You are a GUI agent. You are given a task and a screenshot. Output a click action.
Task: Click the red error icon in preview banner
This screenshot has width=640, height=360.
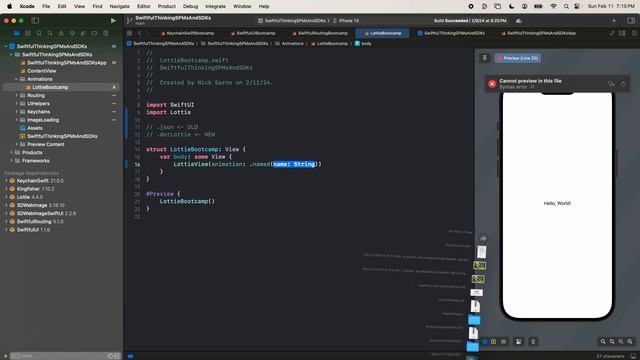point(492,84)
